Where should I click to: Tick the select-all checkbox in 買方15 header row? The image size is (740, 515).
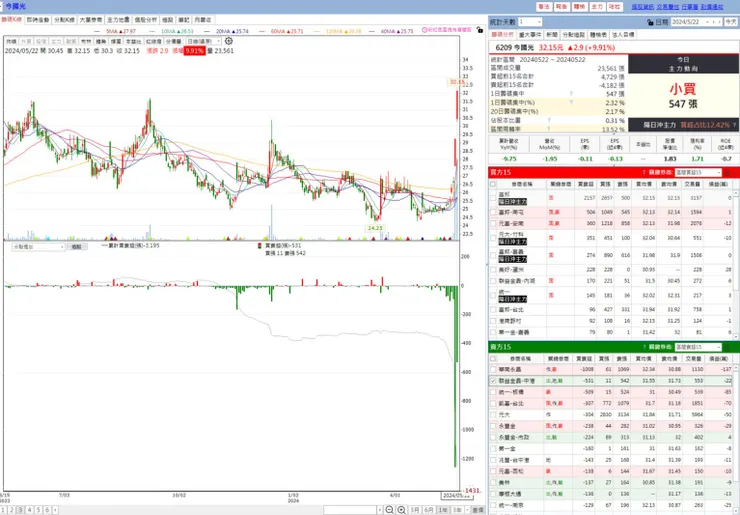[x=493, y=184]
